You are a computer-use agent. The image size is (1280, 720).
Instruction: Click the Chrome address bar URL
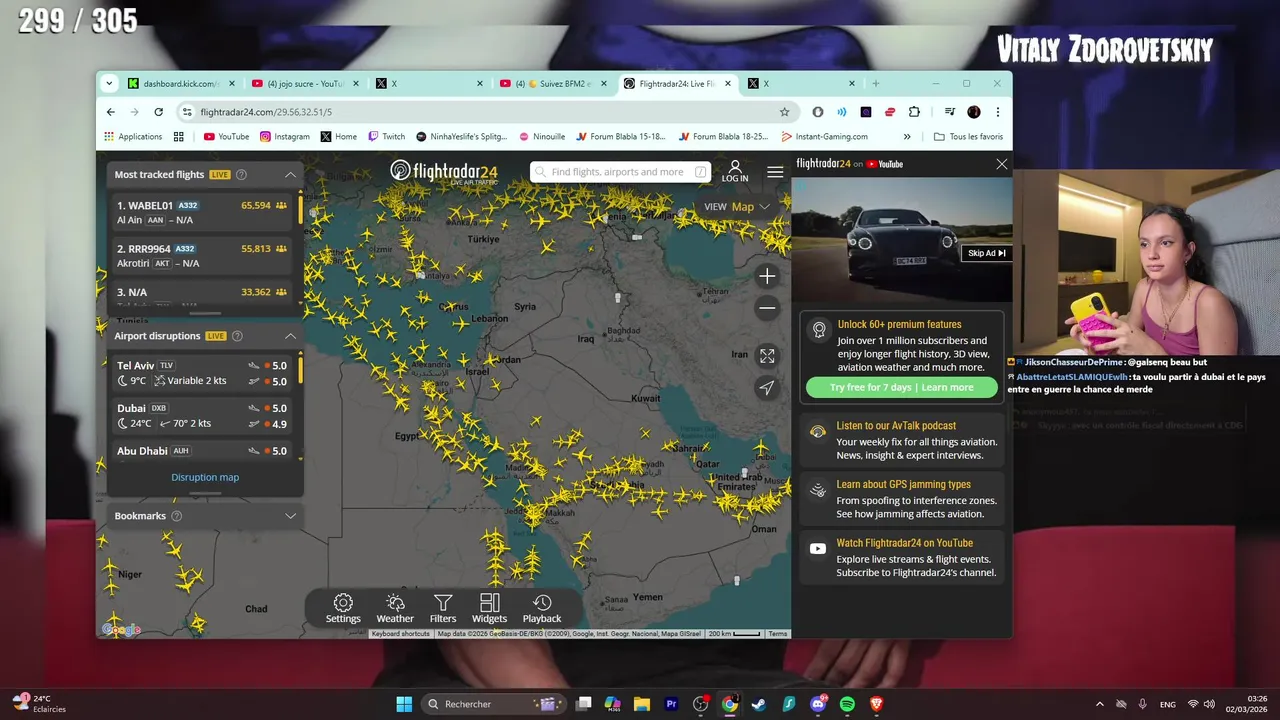coord(266,112)
